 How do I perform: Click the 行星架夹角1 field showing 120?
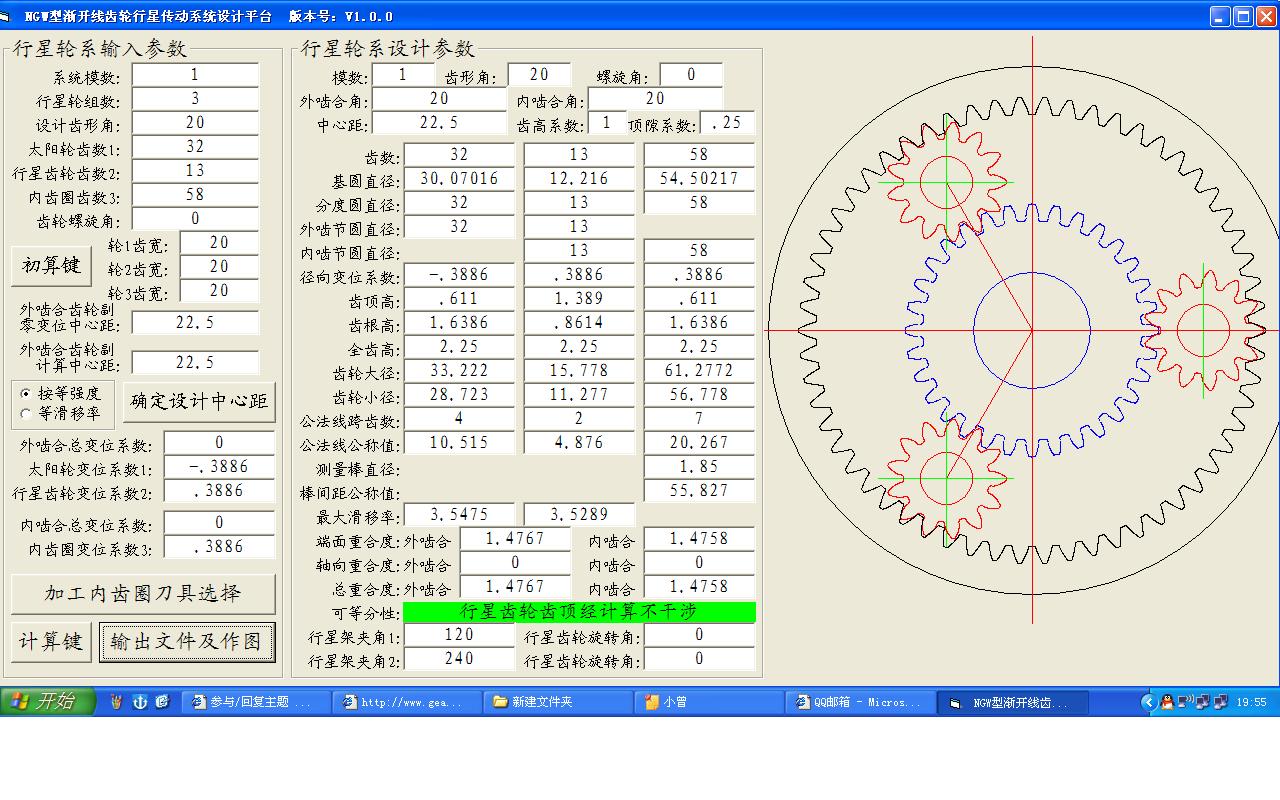pyautogui.click(x=459, y=634)
